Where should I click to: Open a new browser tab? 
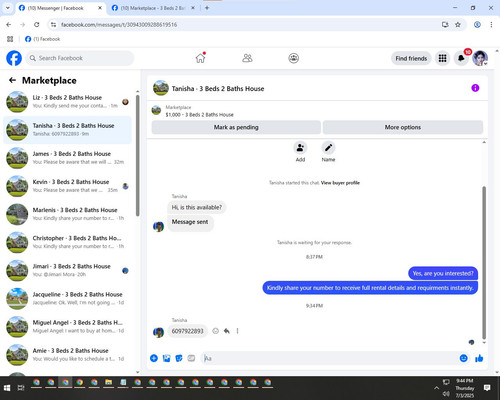click(207, 8)
